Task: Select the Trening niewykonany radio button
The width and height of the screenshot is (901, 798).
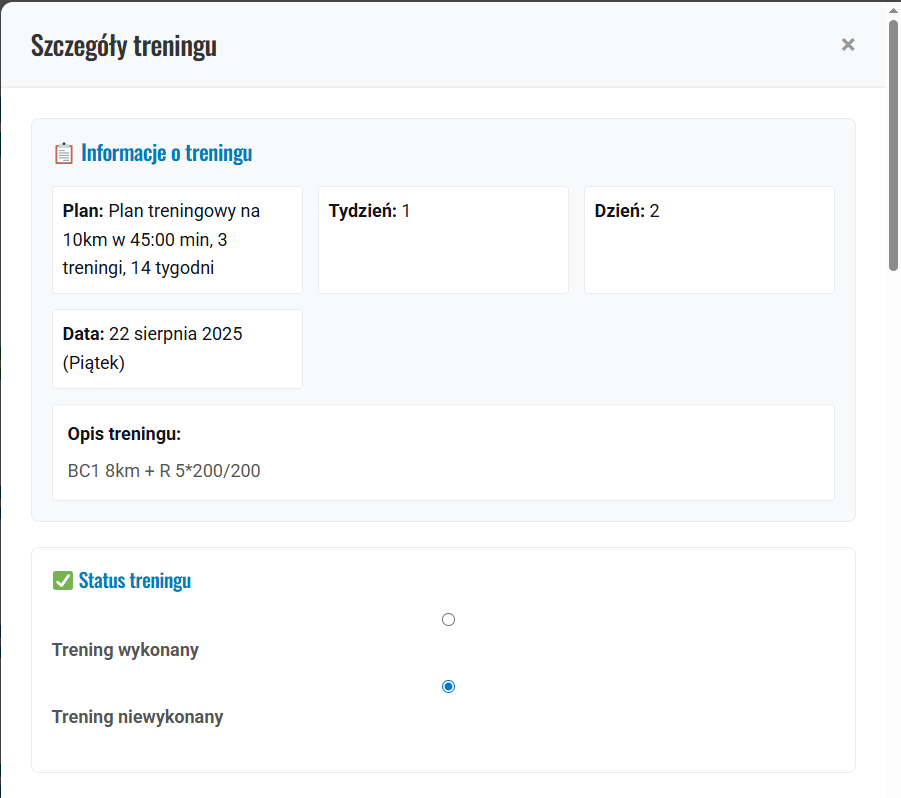Action: 448,687
